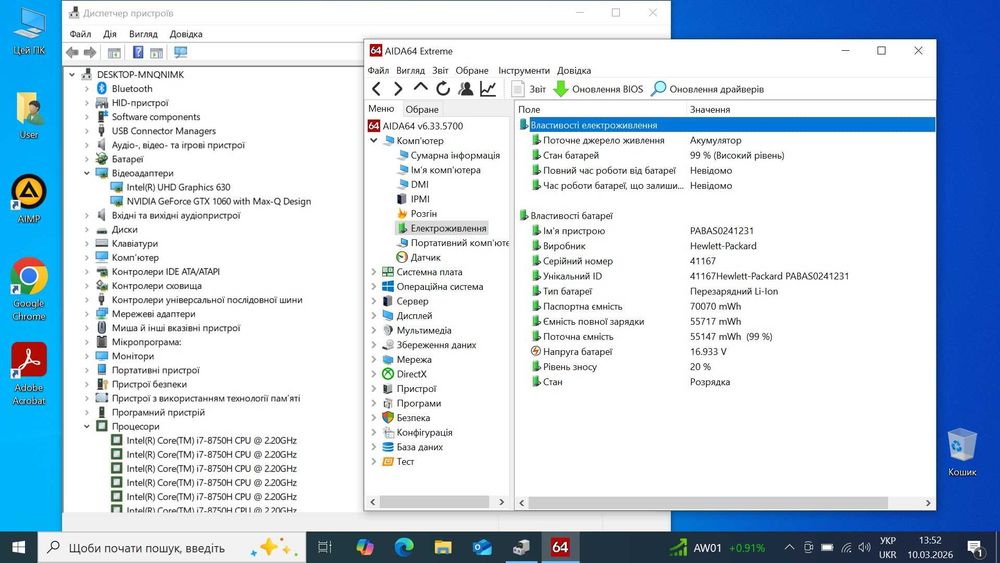Open the Інструменти menu in AIDA64
The height and width of the screenshot is (563, 1000).
[x=524, y=70]
